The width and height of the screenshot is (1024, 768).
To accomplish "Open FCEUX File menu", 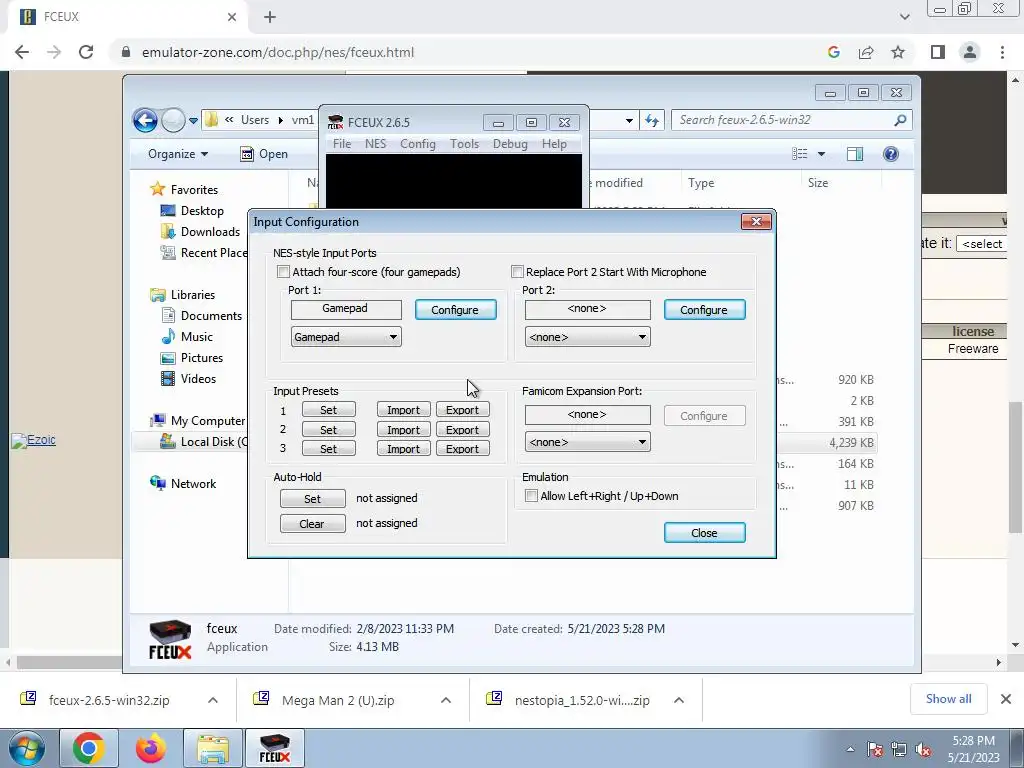I will click(x=342, y=144).
